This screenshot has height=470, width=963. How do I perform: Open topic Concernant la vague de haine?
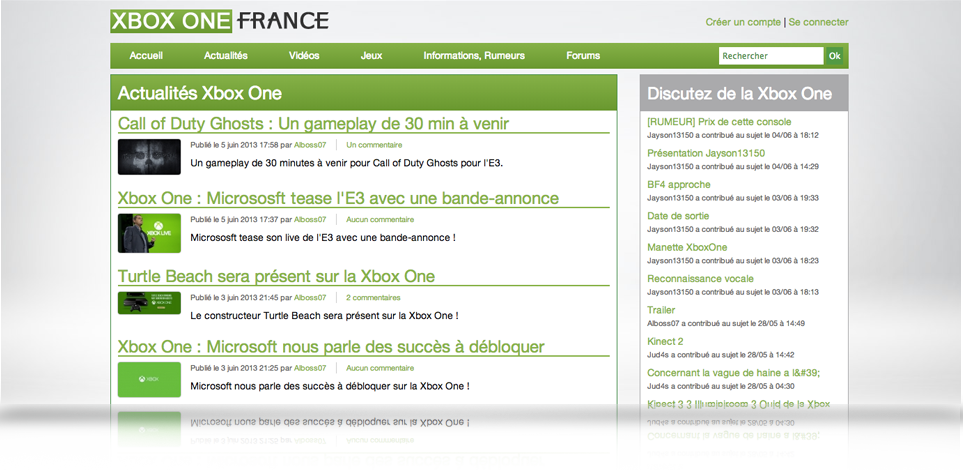click(734, 372)
